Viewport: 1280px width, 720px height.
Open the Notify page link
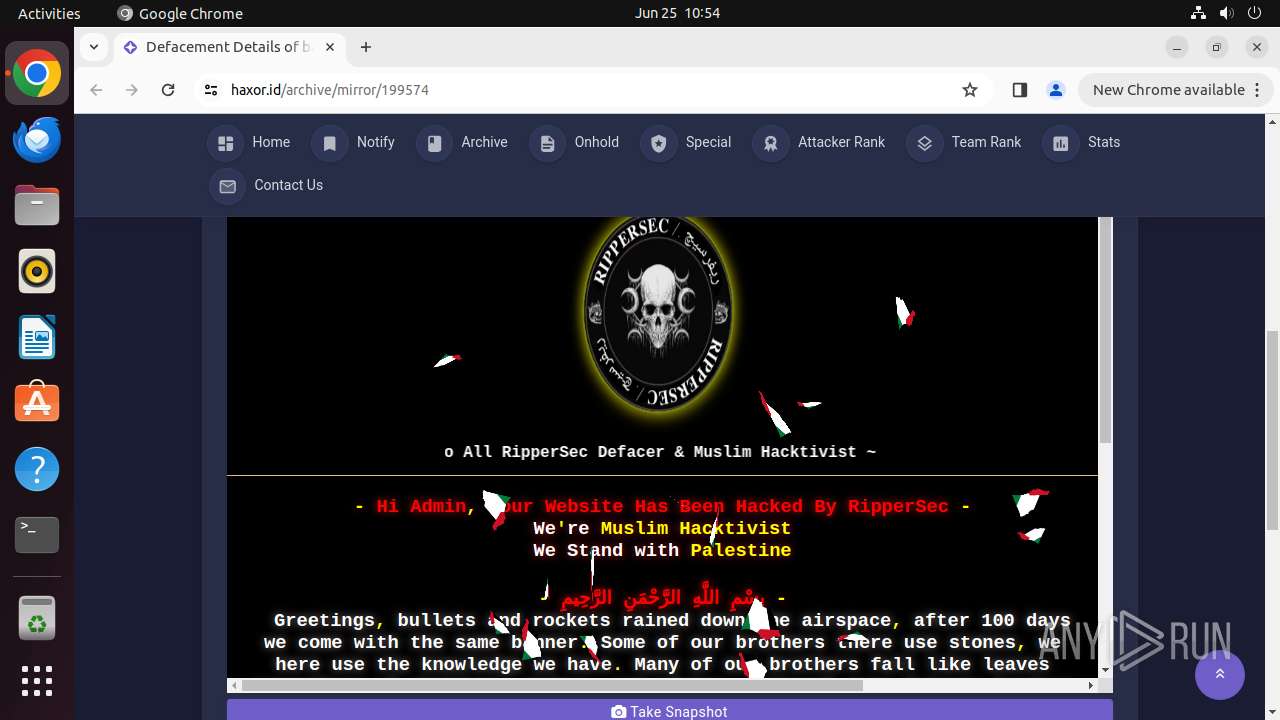point(354,143)
